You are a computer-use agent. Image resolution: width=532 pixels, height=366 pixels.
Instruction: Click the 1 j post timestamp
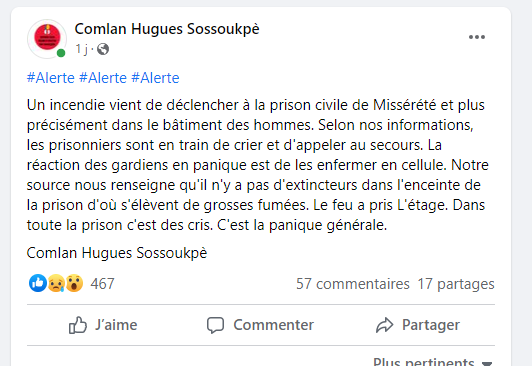pos(81,49)
